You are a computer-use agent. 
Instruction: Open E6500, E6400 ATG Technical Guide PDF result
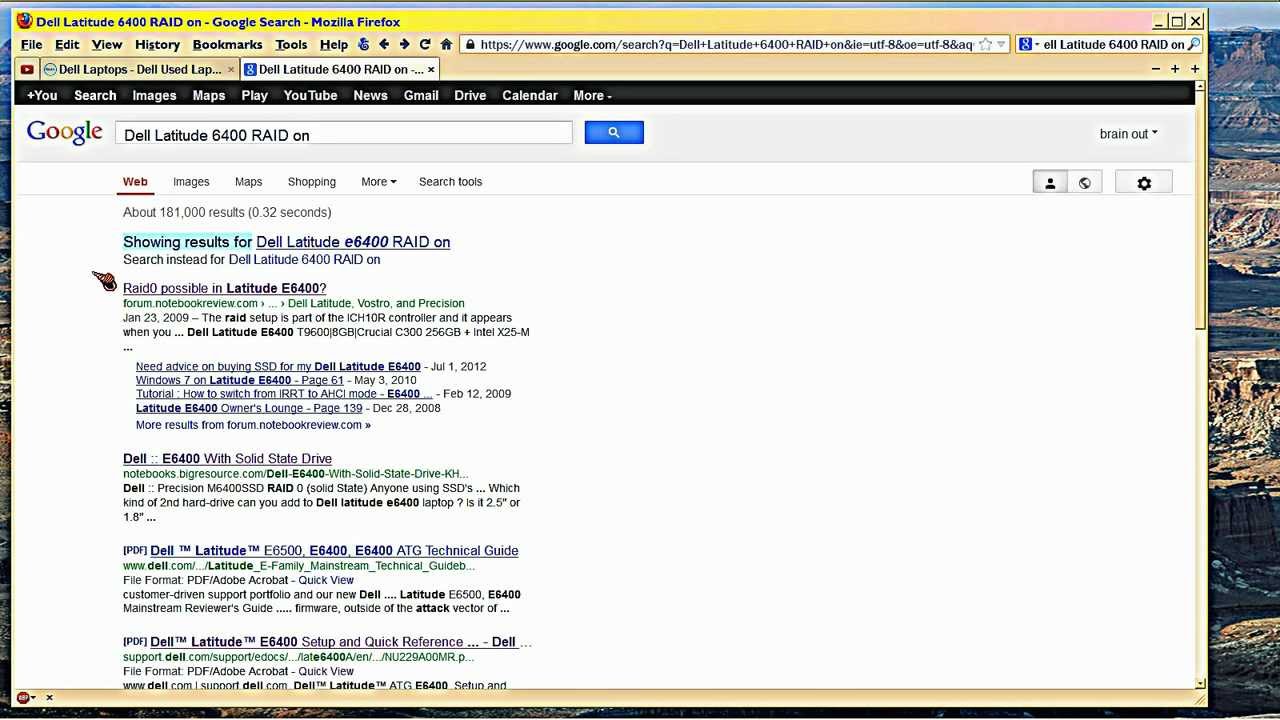click(334, 551)
